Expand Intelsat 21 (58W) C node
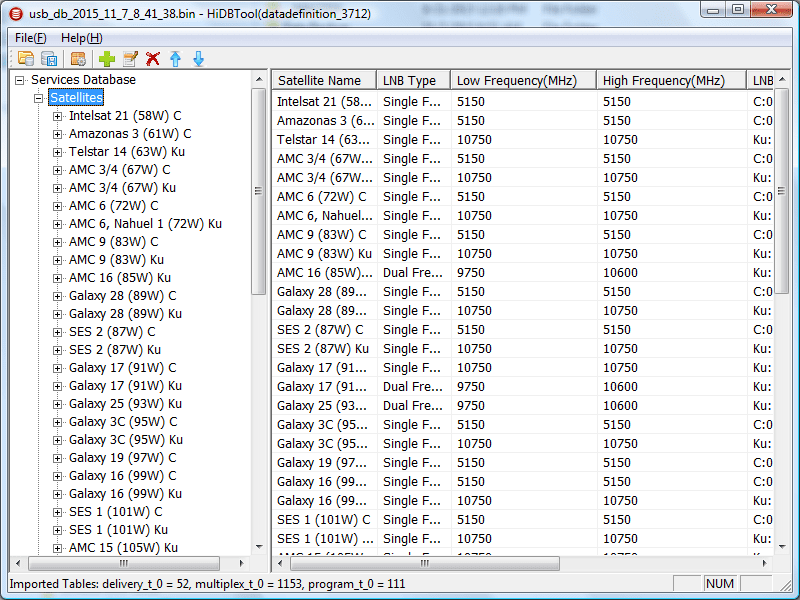 [57, 116]
